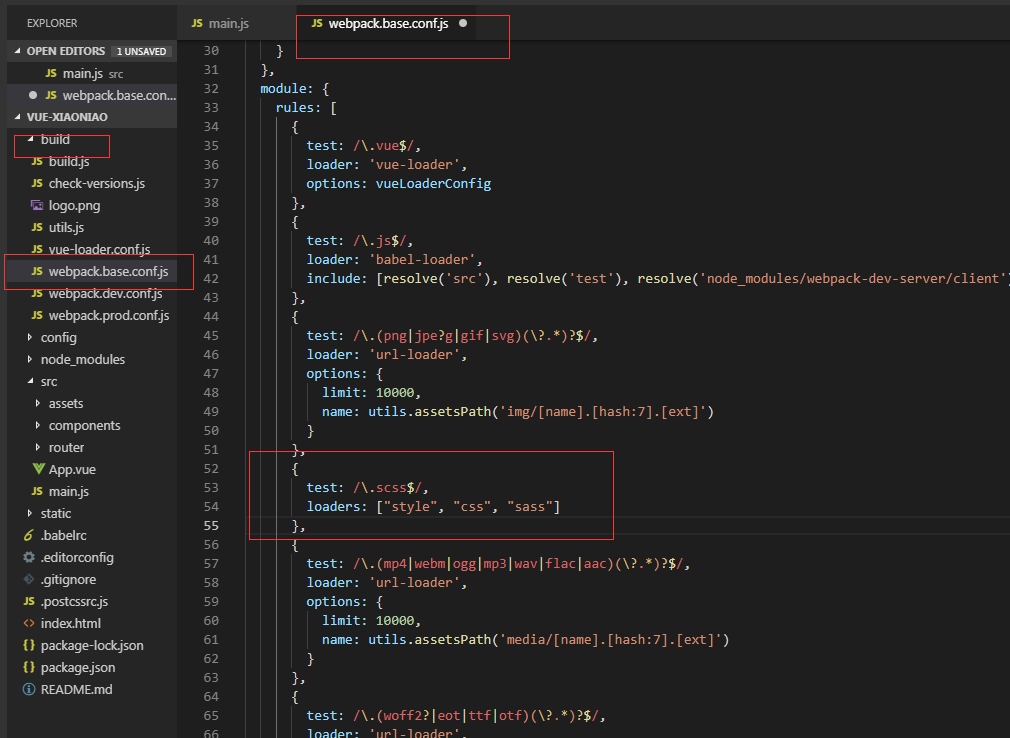Image resolution: width=1010 pixels, height=738 pixels.
Task: Click the 'vue-loader' string
Action: (415, 165)
